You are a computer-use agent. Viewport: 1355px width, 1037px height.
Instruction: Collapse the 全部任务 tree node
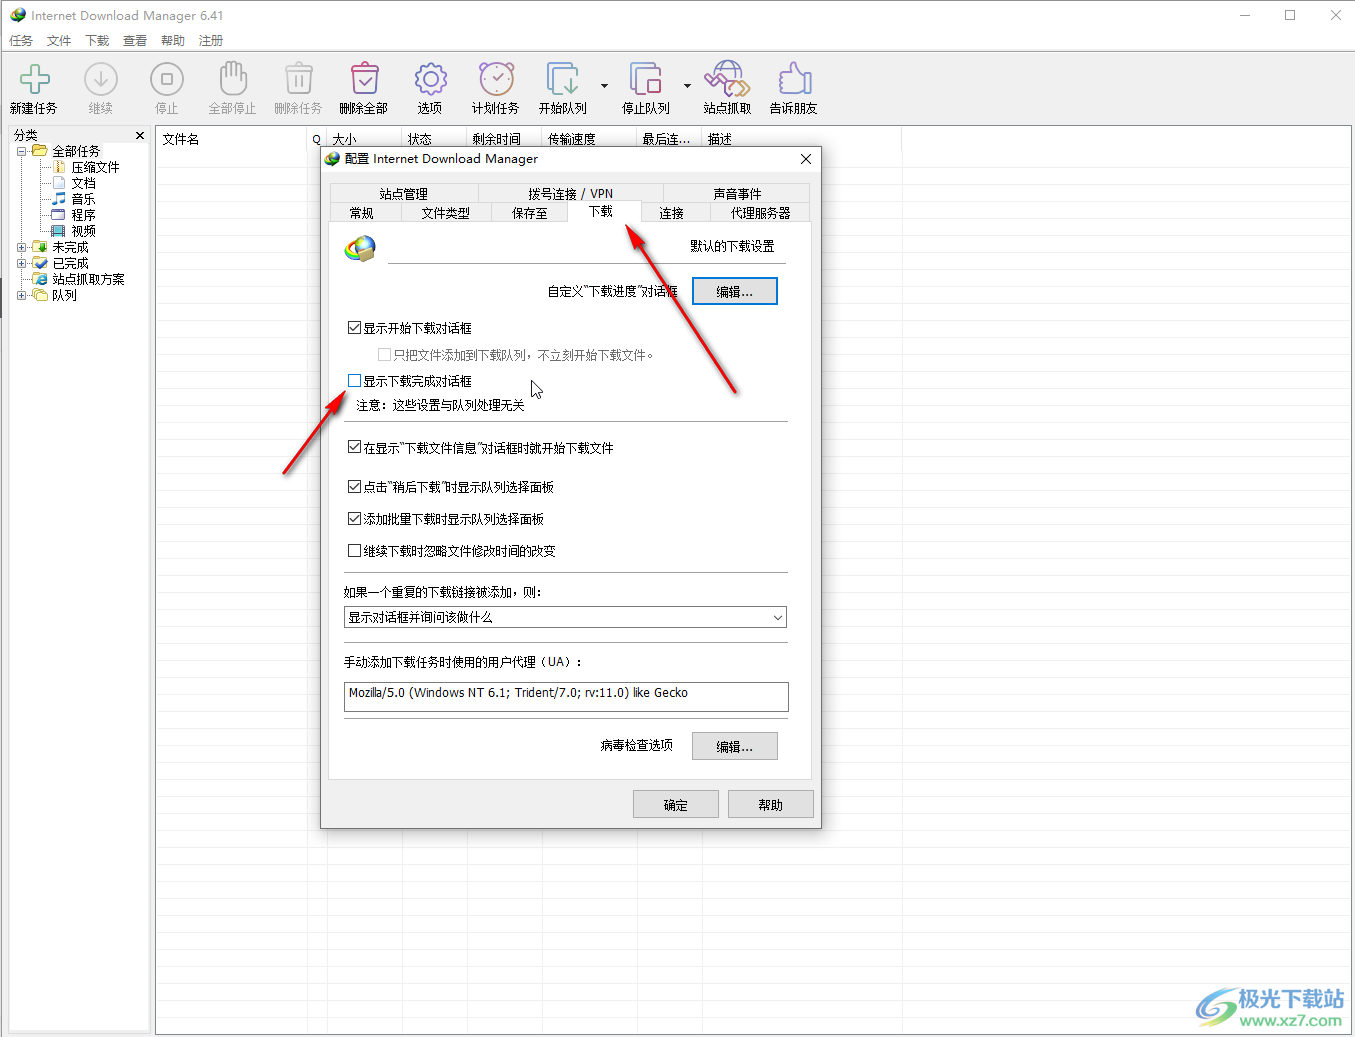[x=22, y=151]
